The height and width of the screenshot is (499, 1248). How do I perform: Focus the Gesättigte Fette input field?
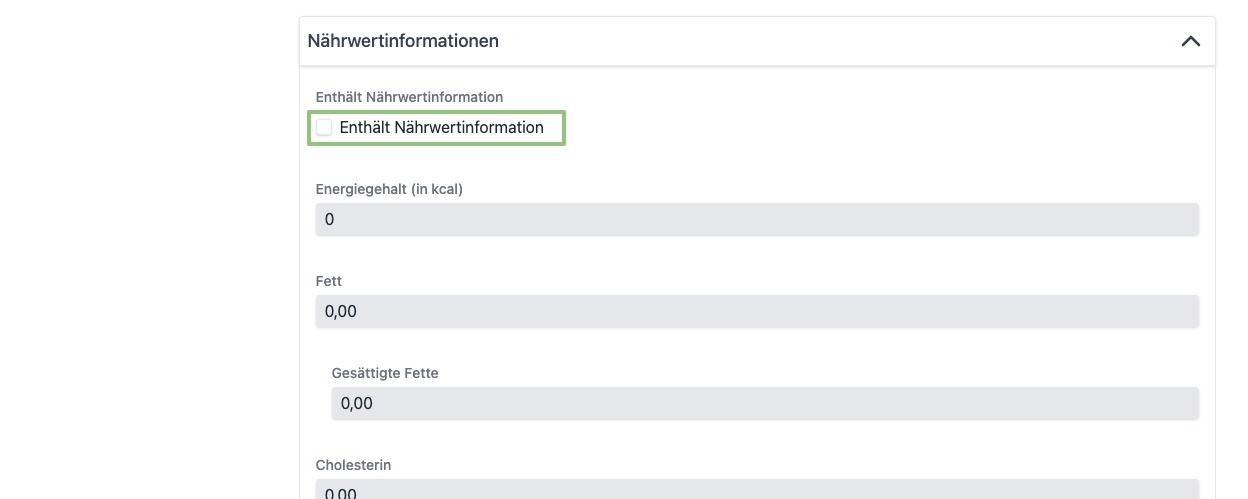[765, 403]
